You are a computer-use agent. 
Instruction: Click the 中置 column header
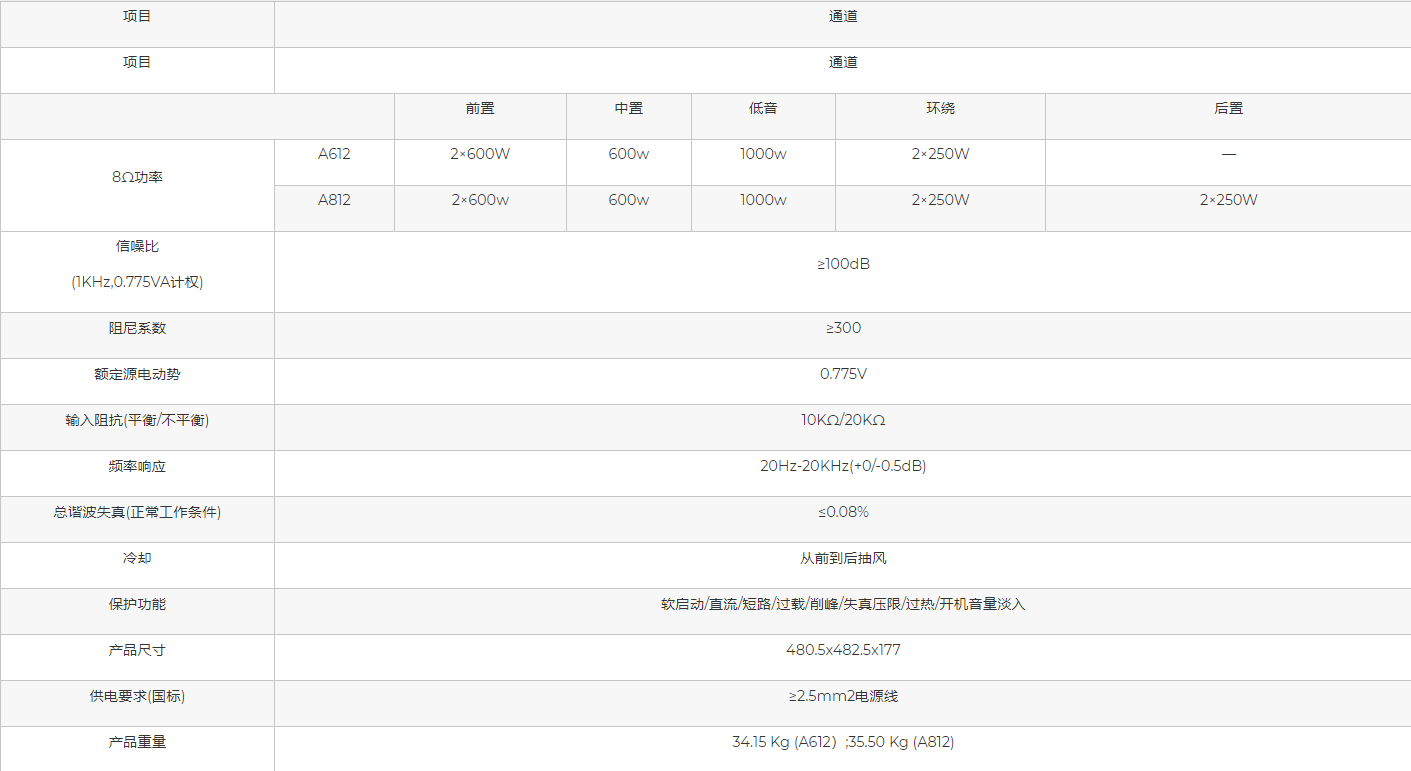click(628, 109)
